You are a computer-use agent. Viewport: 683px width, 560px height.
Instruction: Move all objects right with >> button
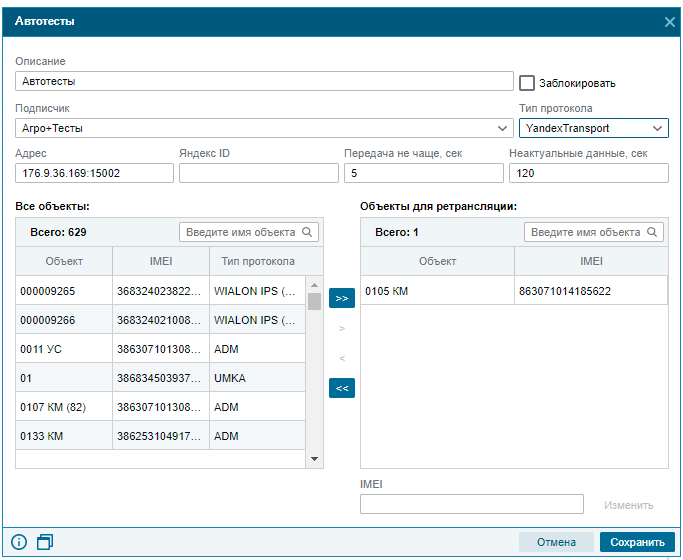click(342, 298)
